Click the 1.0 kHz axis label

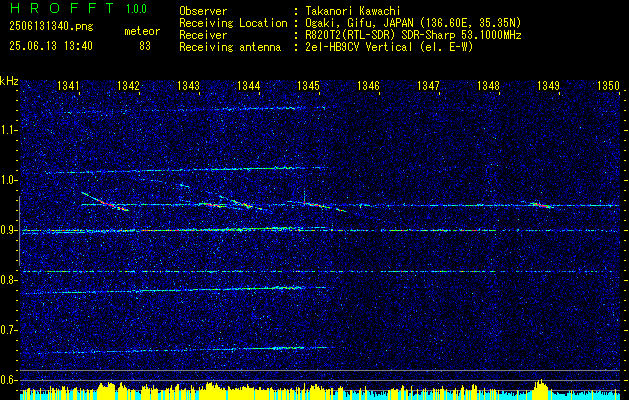click(x=9, y=180)
